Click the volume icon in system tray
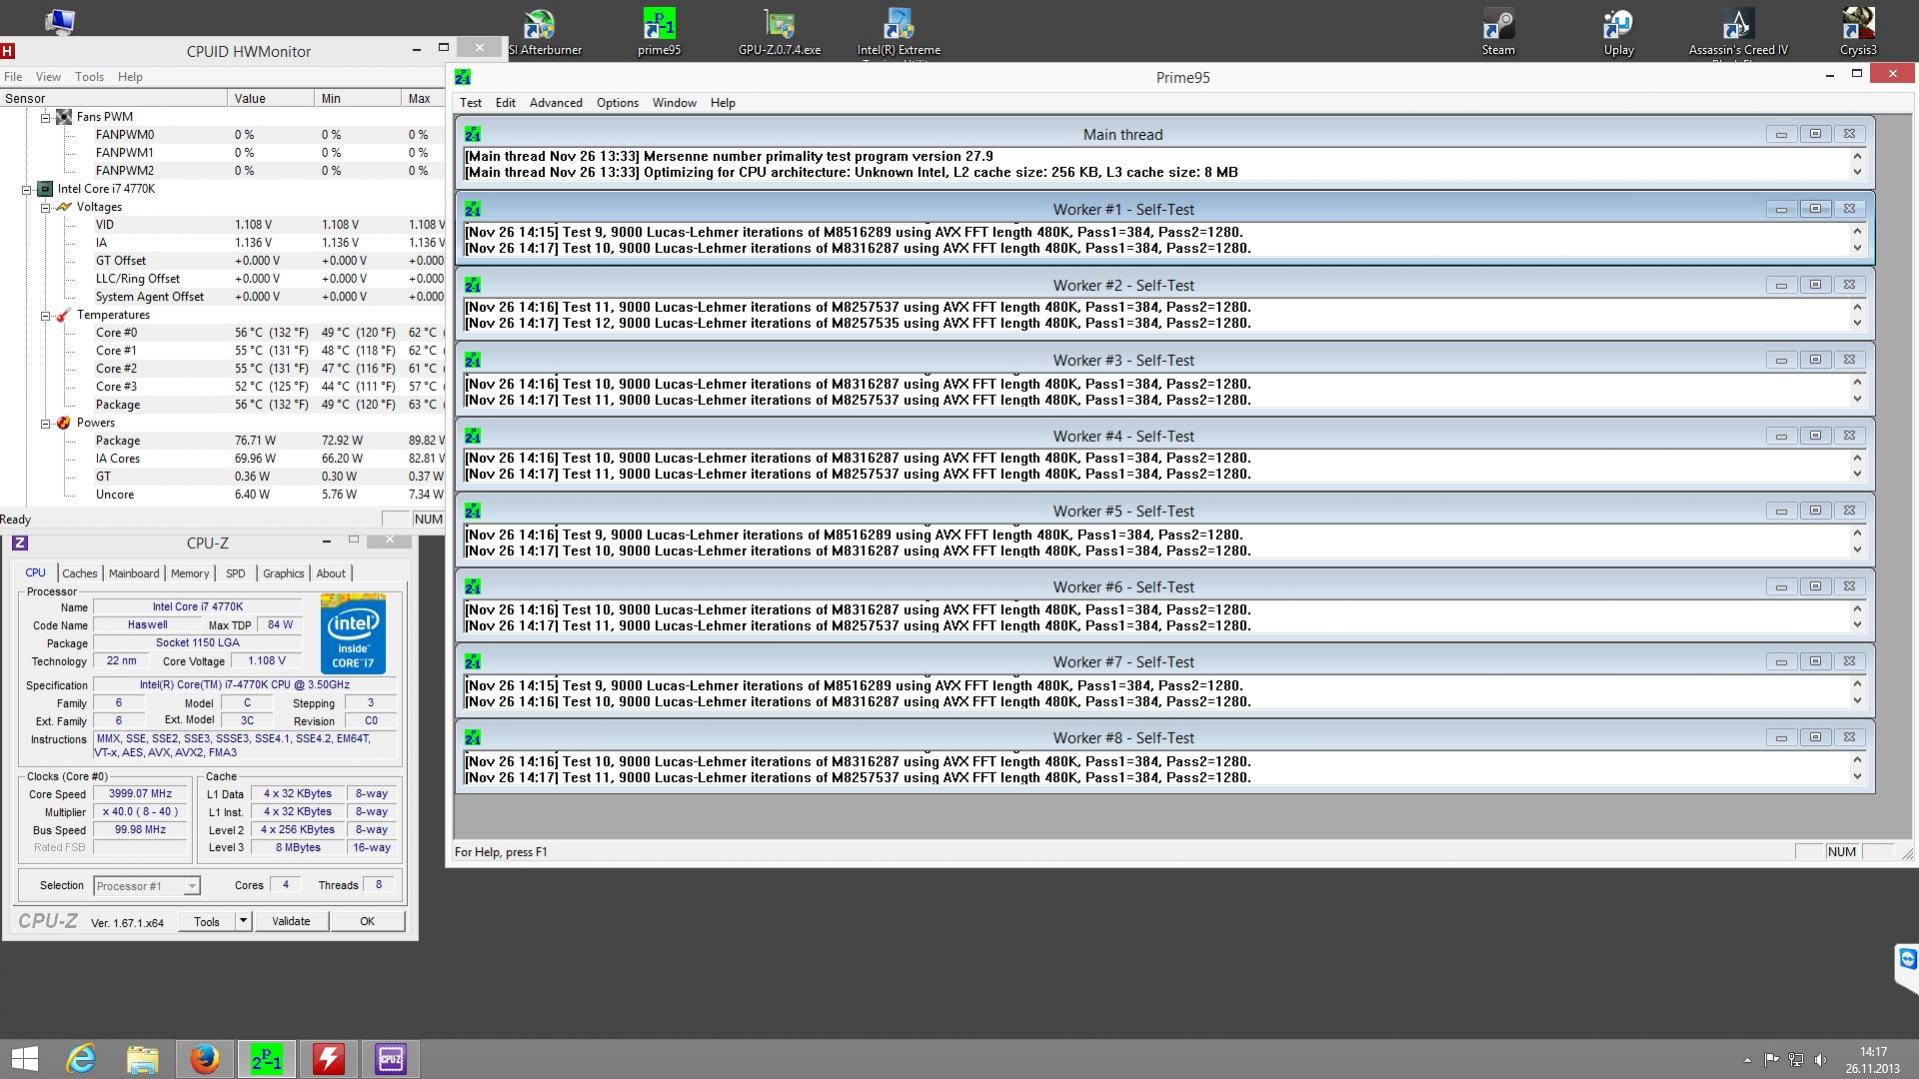1919x1079 pixels. [1820, 1059]
